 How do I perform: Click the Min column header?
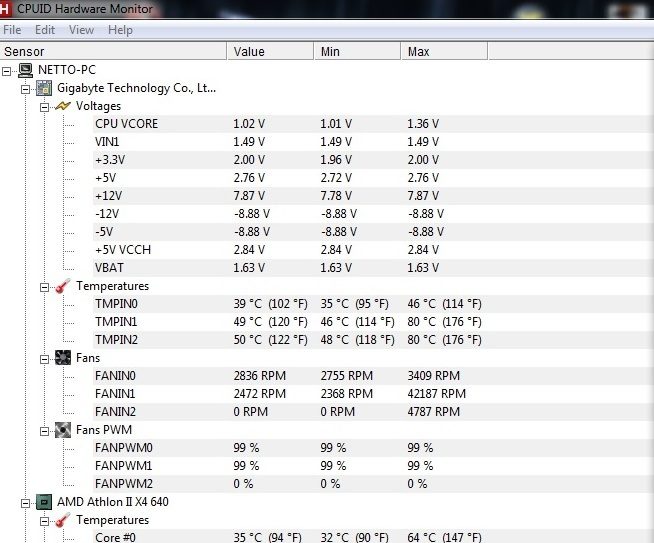click(357, 51)
